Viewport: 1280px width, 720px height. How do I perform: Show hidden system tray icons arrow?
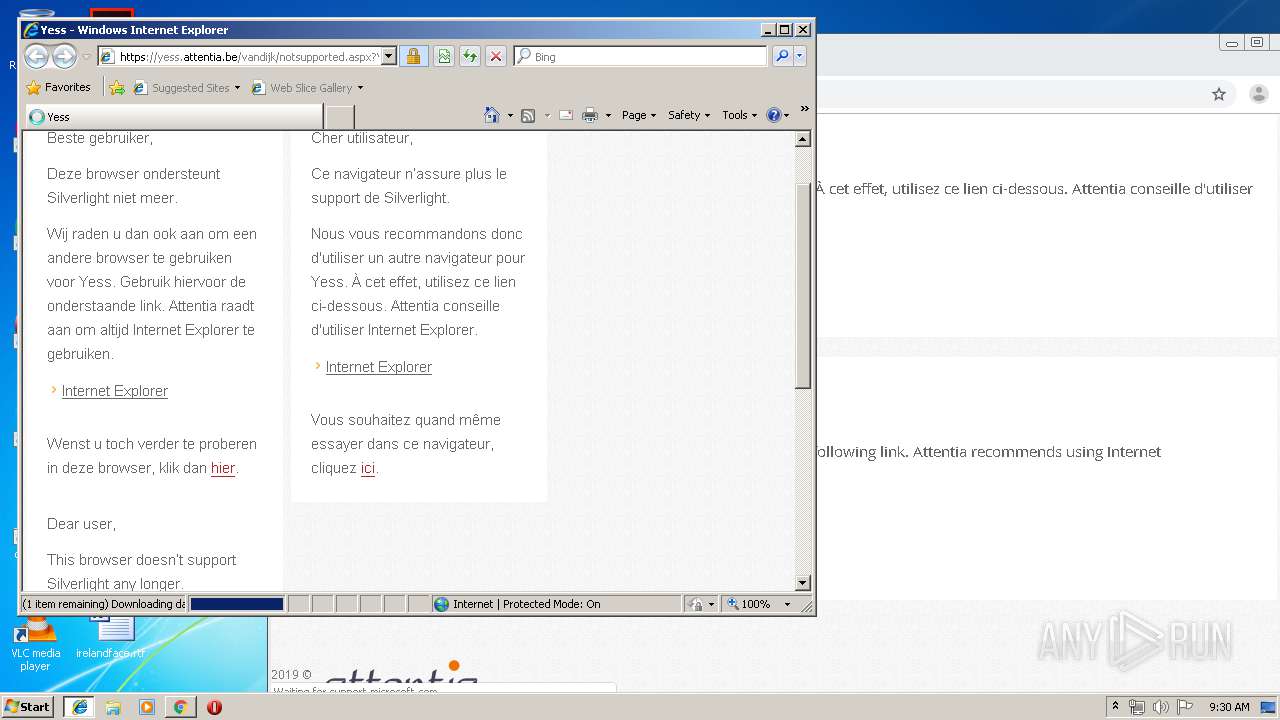[1116, 706]
